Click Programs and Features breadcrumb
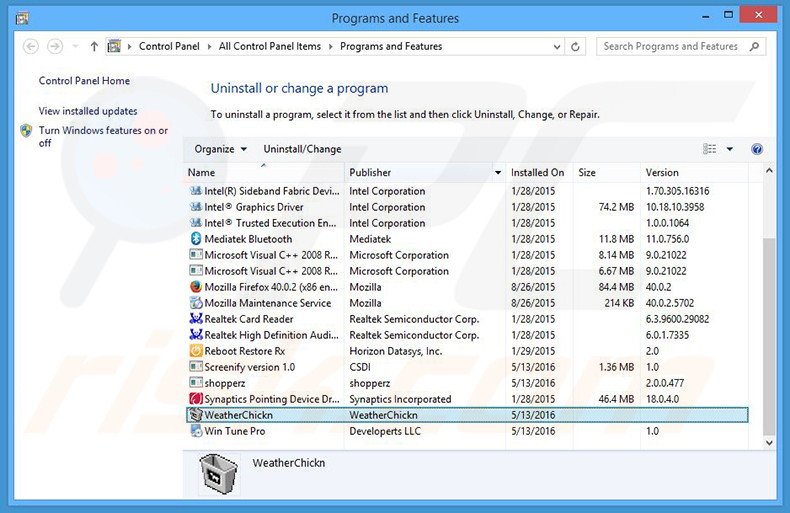The image size is (790, 513). (x=391, y=46)
